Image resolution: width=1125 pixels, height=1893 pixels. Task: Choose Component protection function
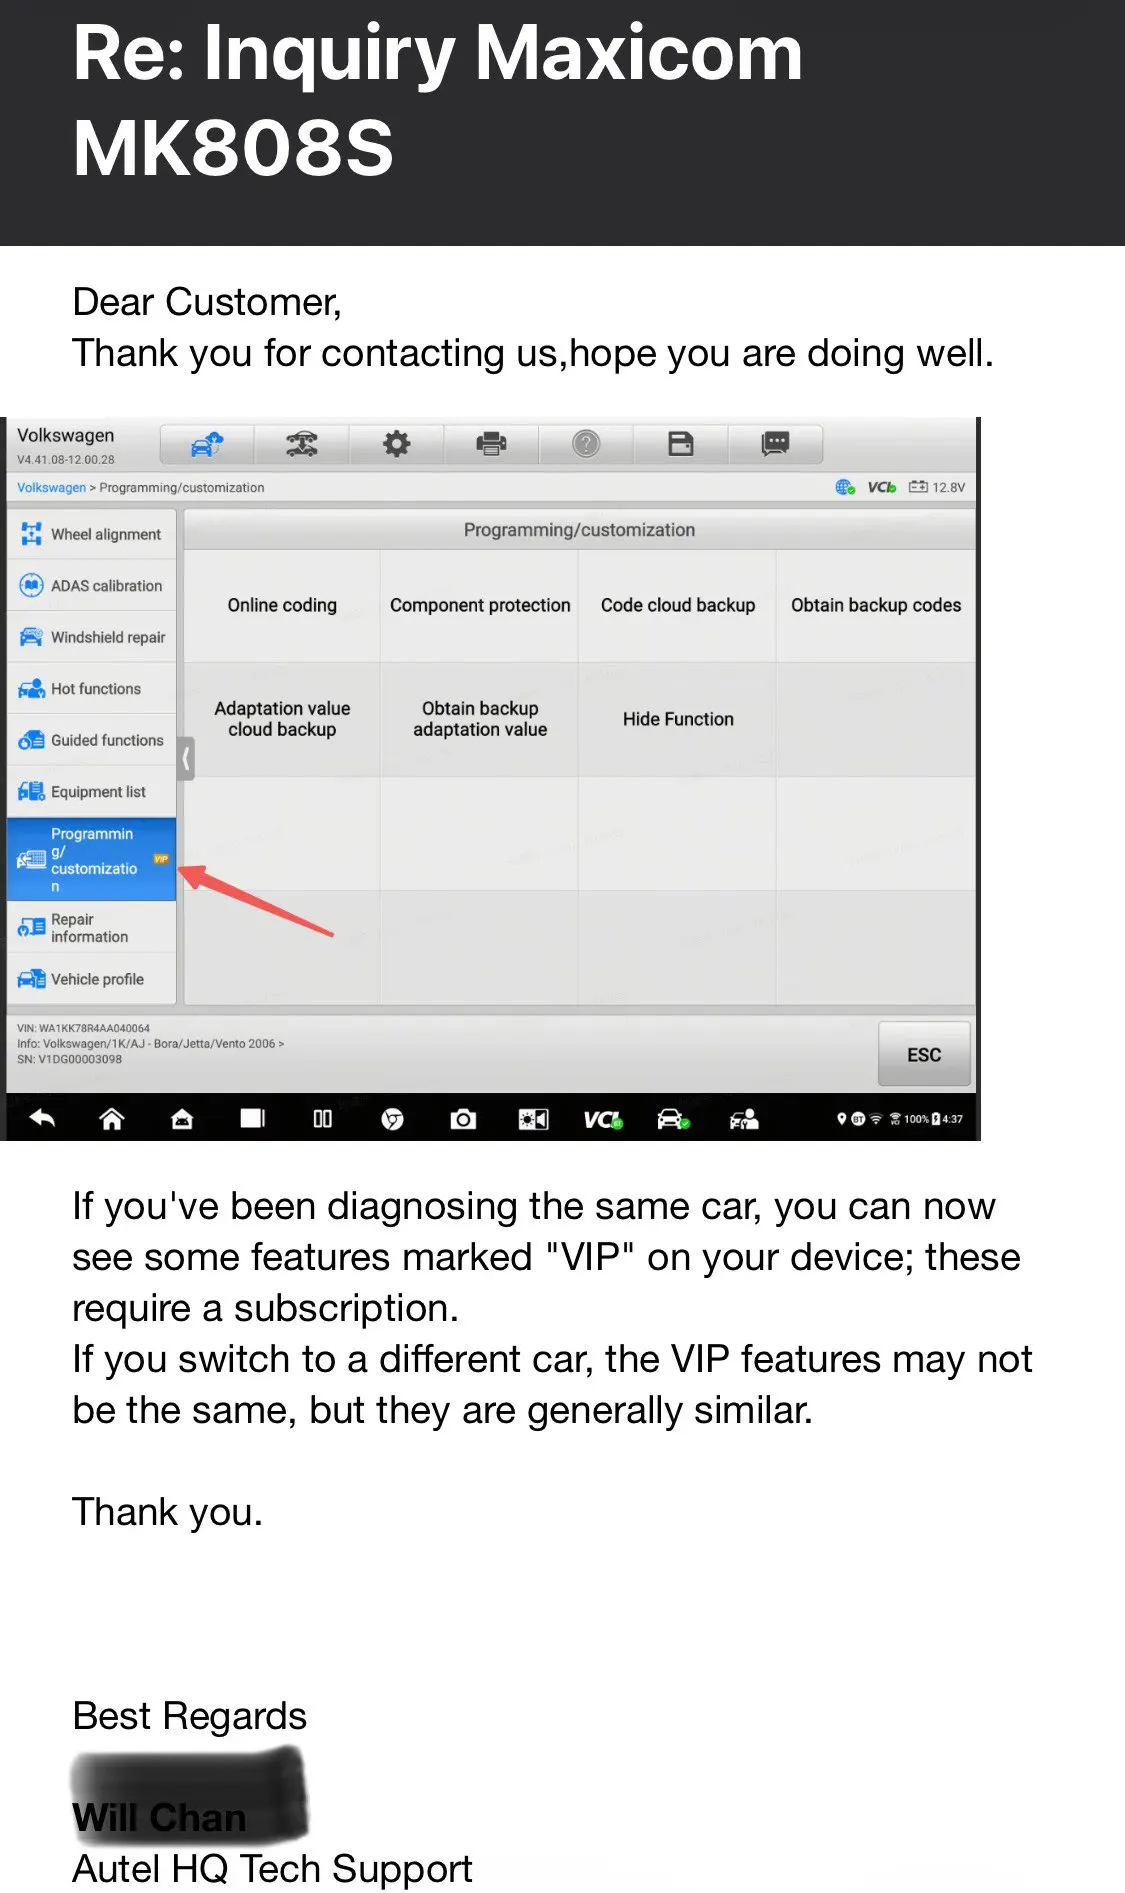point(480,605)
